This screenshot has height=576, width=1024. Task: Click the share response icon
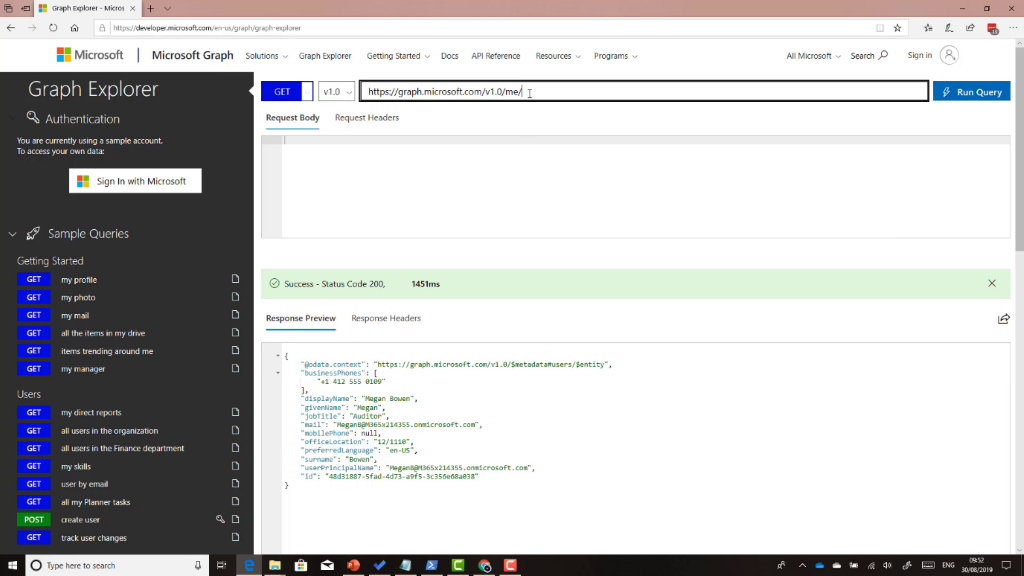(1003, 319)
